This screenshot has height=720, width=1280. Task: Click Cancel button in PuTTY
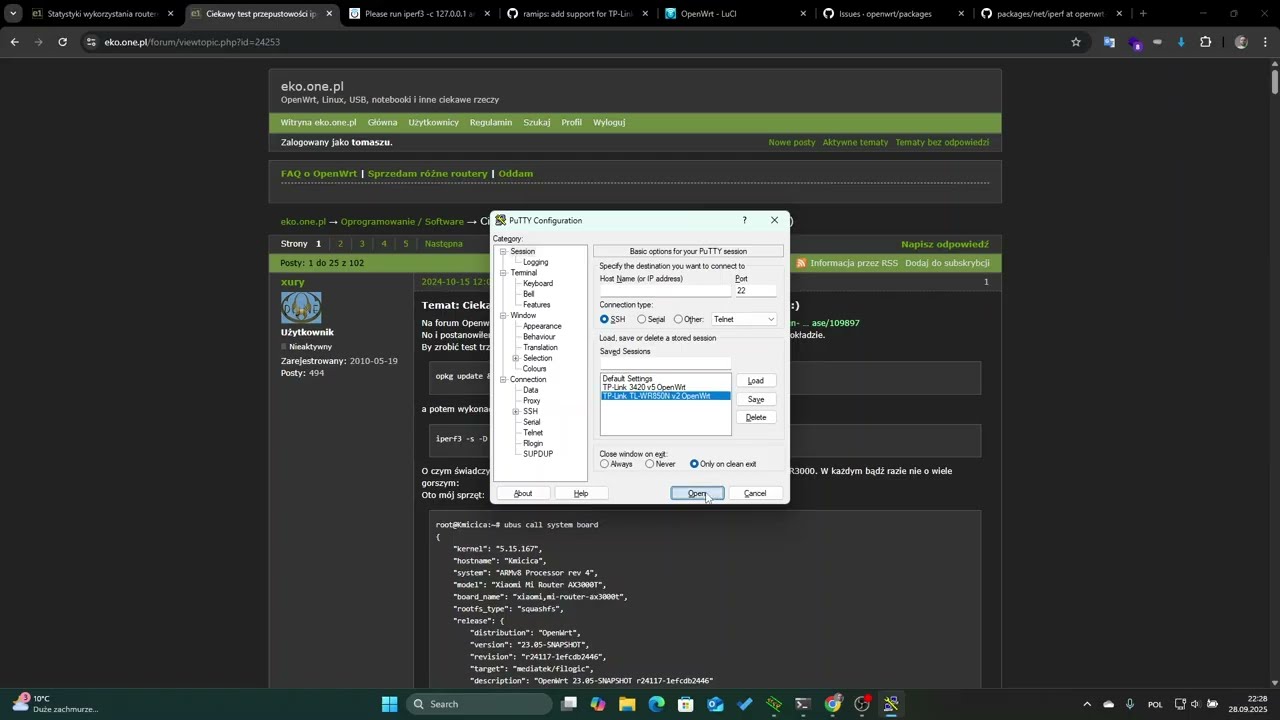(755, 493)
